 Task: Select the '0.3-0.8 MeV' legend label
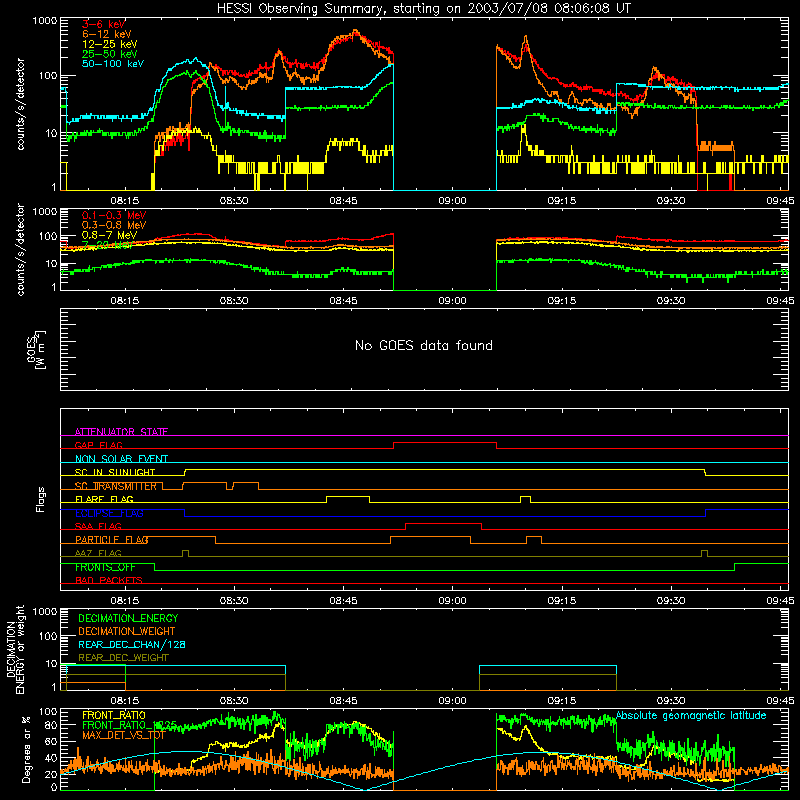pos(114,225)
